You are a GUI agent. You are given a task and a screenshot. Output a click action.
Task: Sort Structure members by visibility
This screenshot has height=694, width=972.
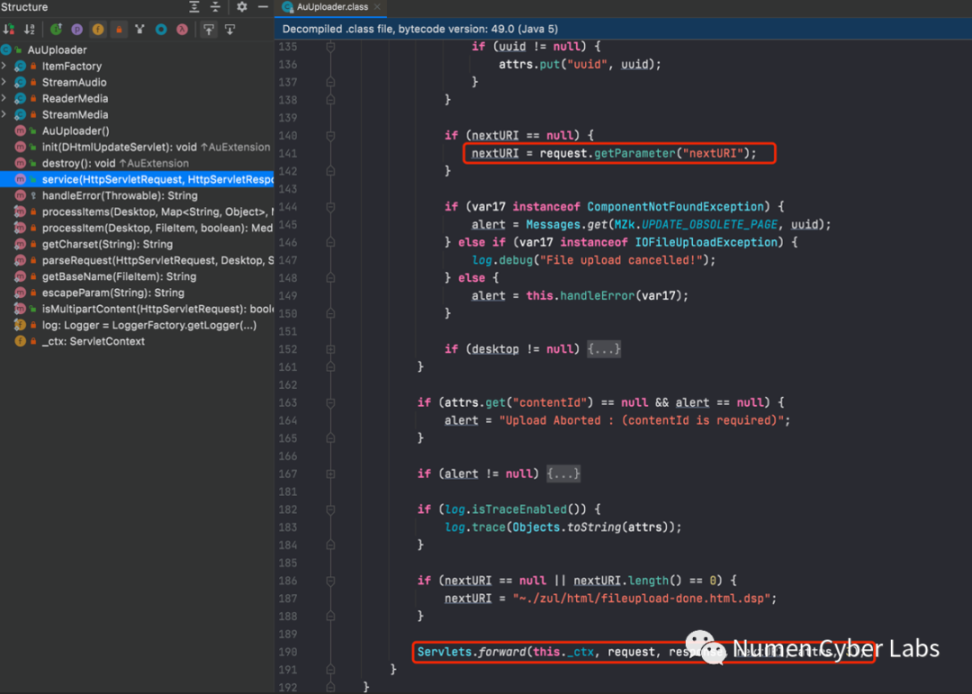pos(8,30)
